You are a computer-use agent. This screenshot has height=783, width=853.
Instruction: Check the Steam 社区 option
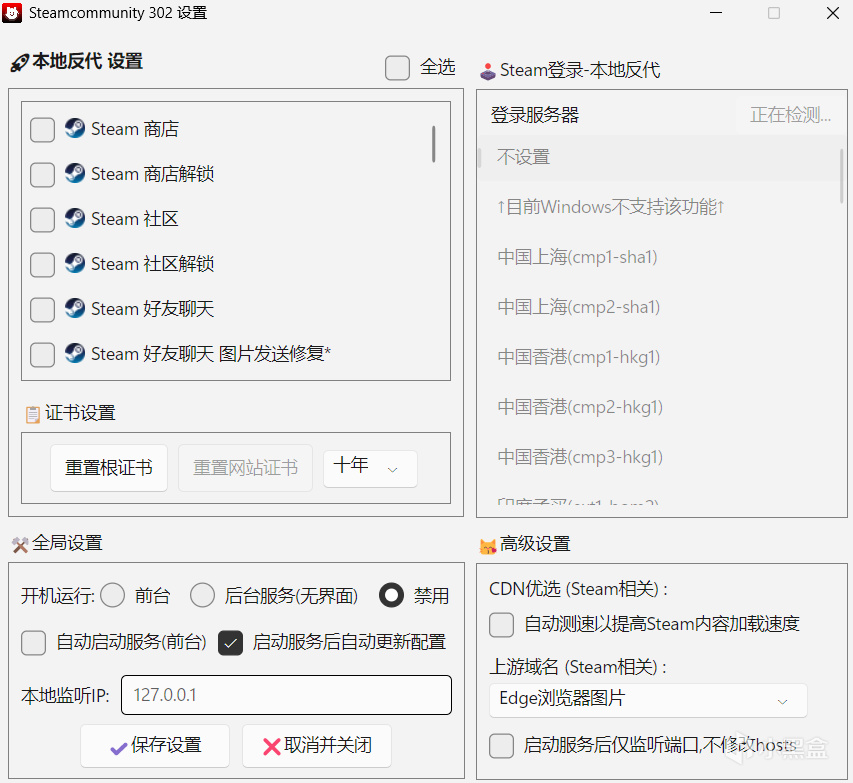coord(42,219)
